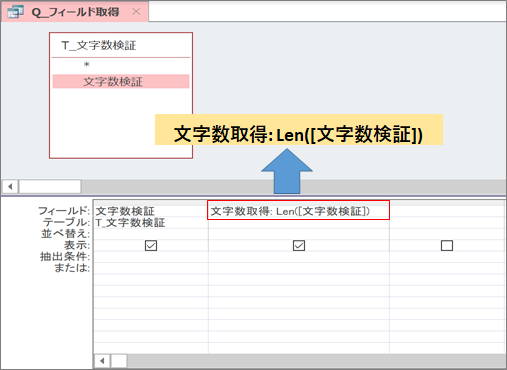Click the 文字数検証 field cell in grid

pyautogui.click(x=151, y=211)
